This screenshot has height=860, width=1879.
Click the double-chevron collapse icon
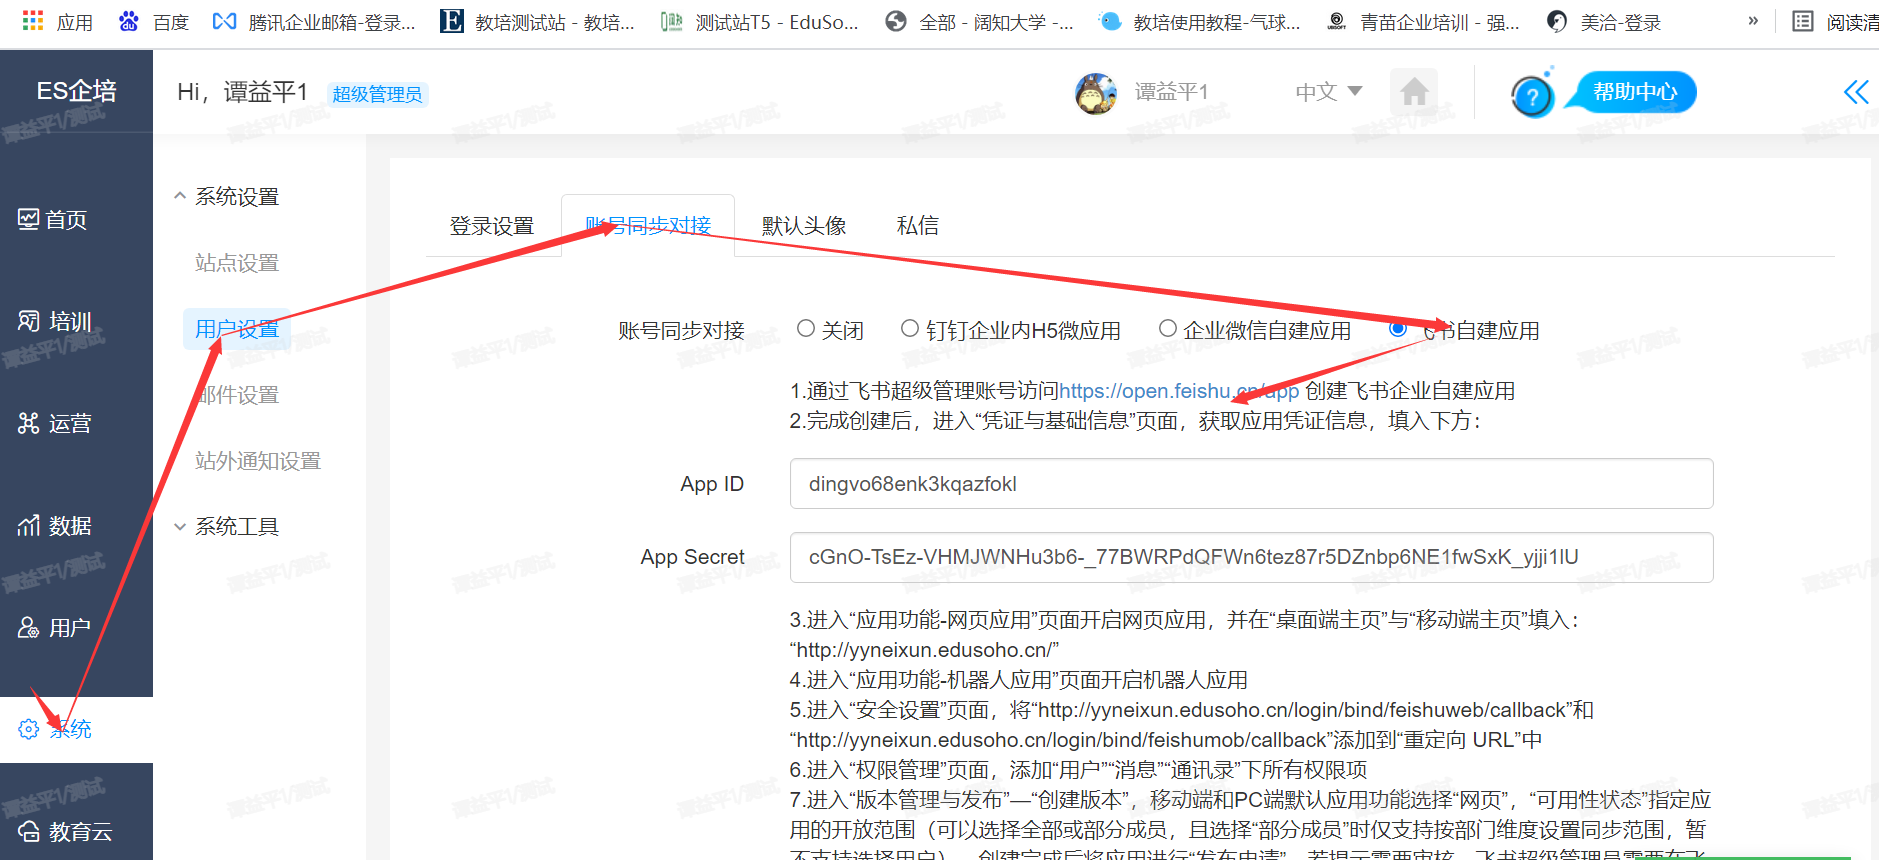tap(1855, 93)
